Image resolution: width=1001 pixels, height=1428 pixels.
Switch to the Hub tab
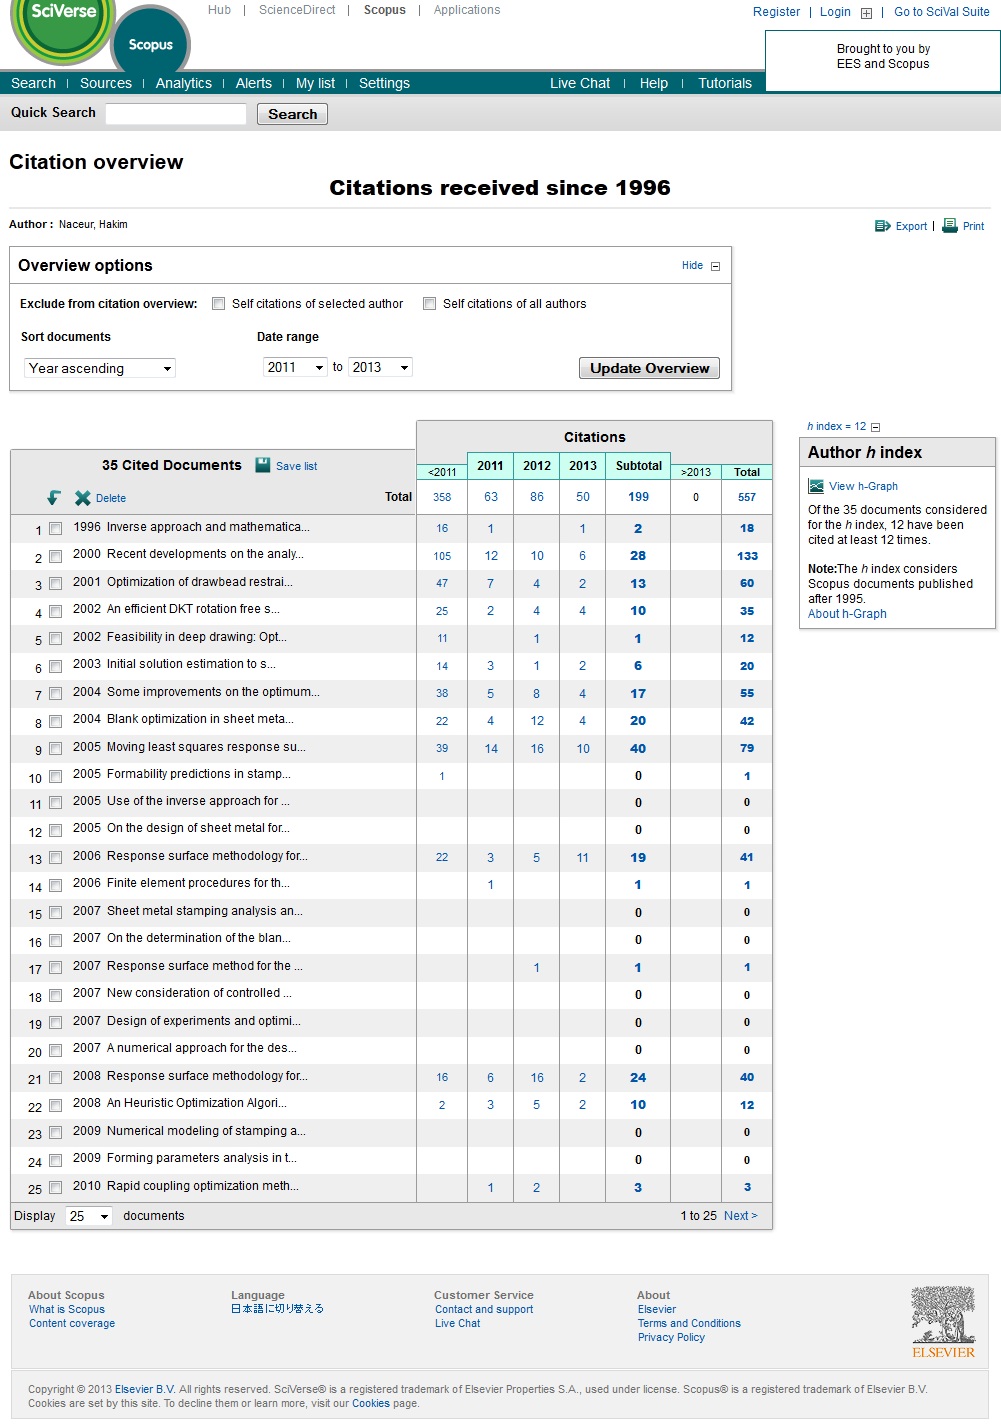click(219, 10)
